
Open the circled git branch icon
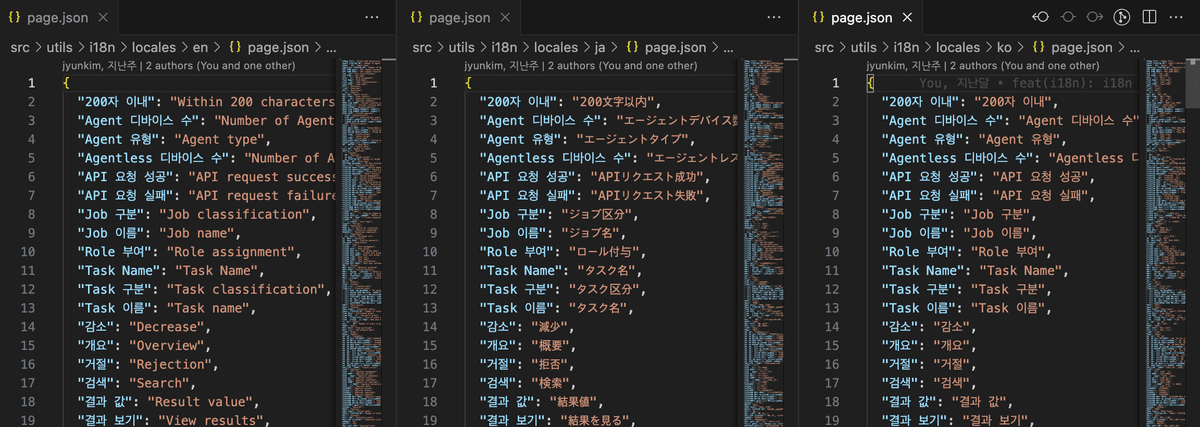(x=1123, y=17)
